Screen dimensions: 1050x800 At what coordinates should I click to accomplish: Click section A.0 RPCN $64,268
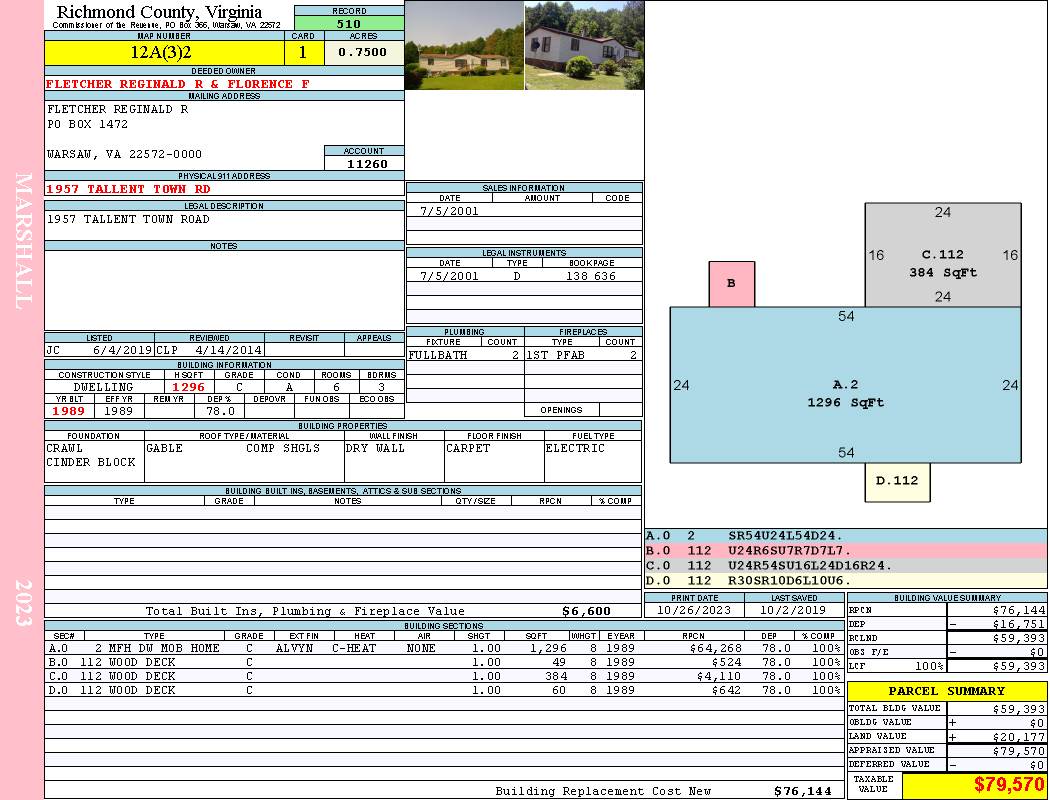pyautogui.click(x=715, y=648)
